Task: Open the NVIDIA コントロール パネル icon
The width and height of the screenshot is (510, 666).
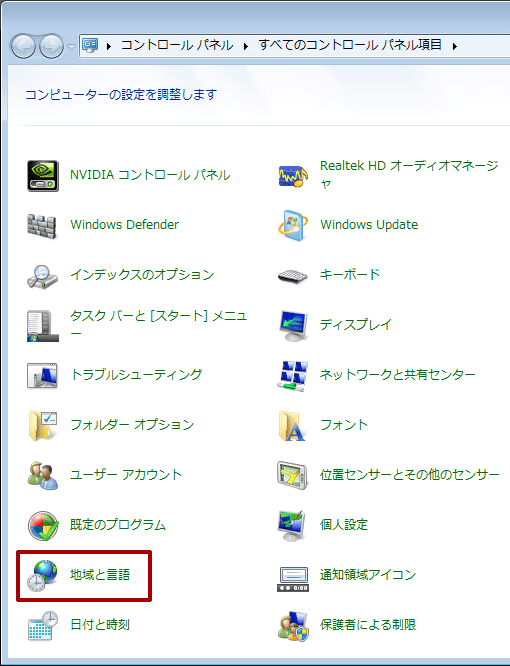Action: [x=43, y=176]
